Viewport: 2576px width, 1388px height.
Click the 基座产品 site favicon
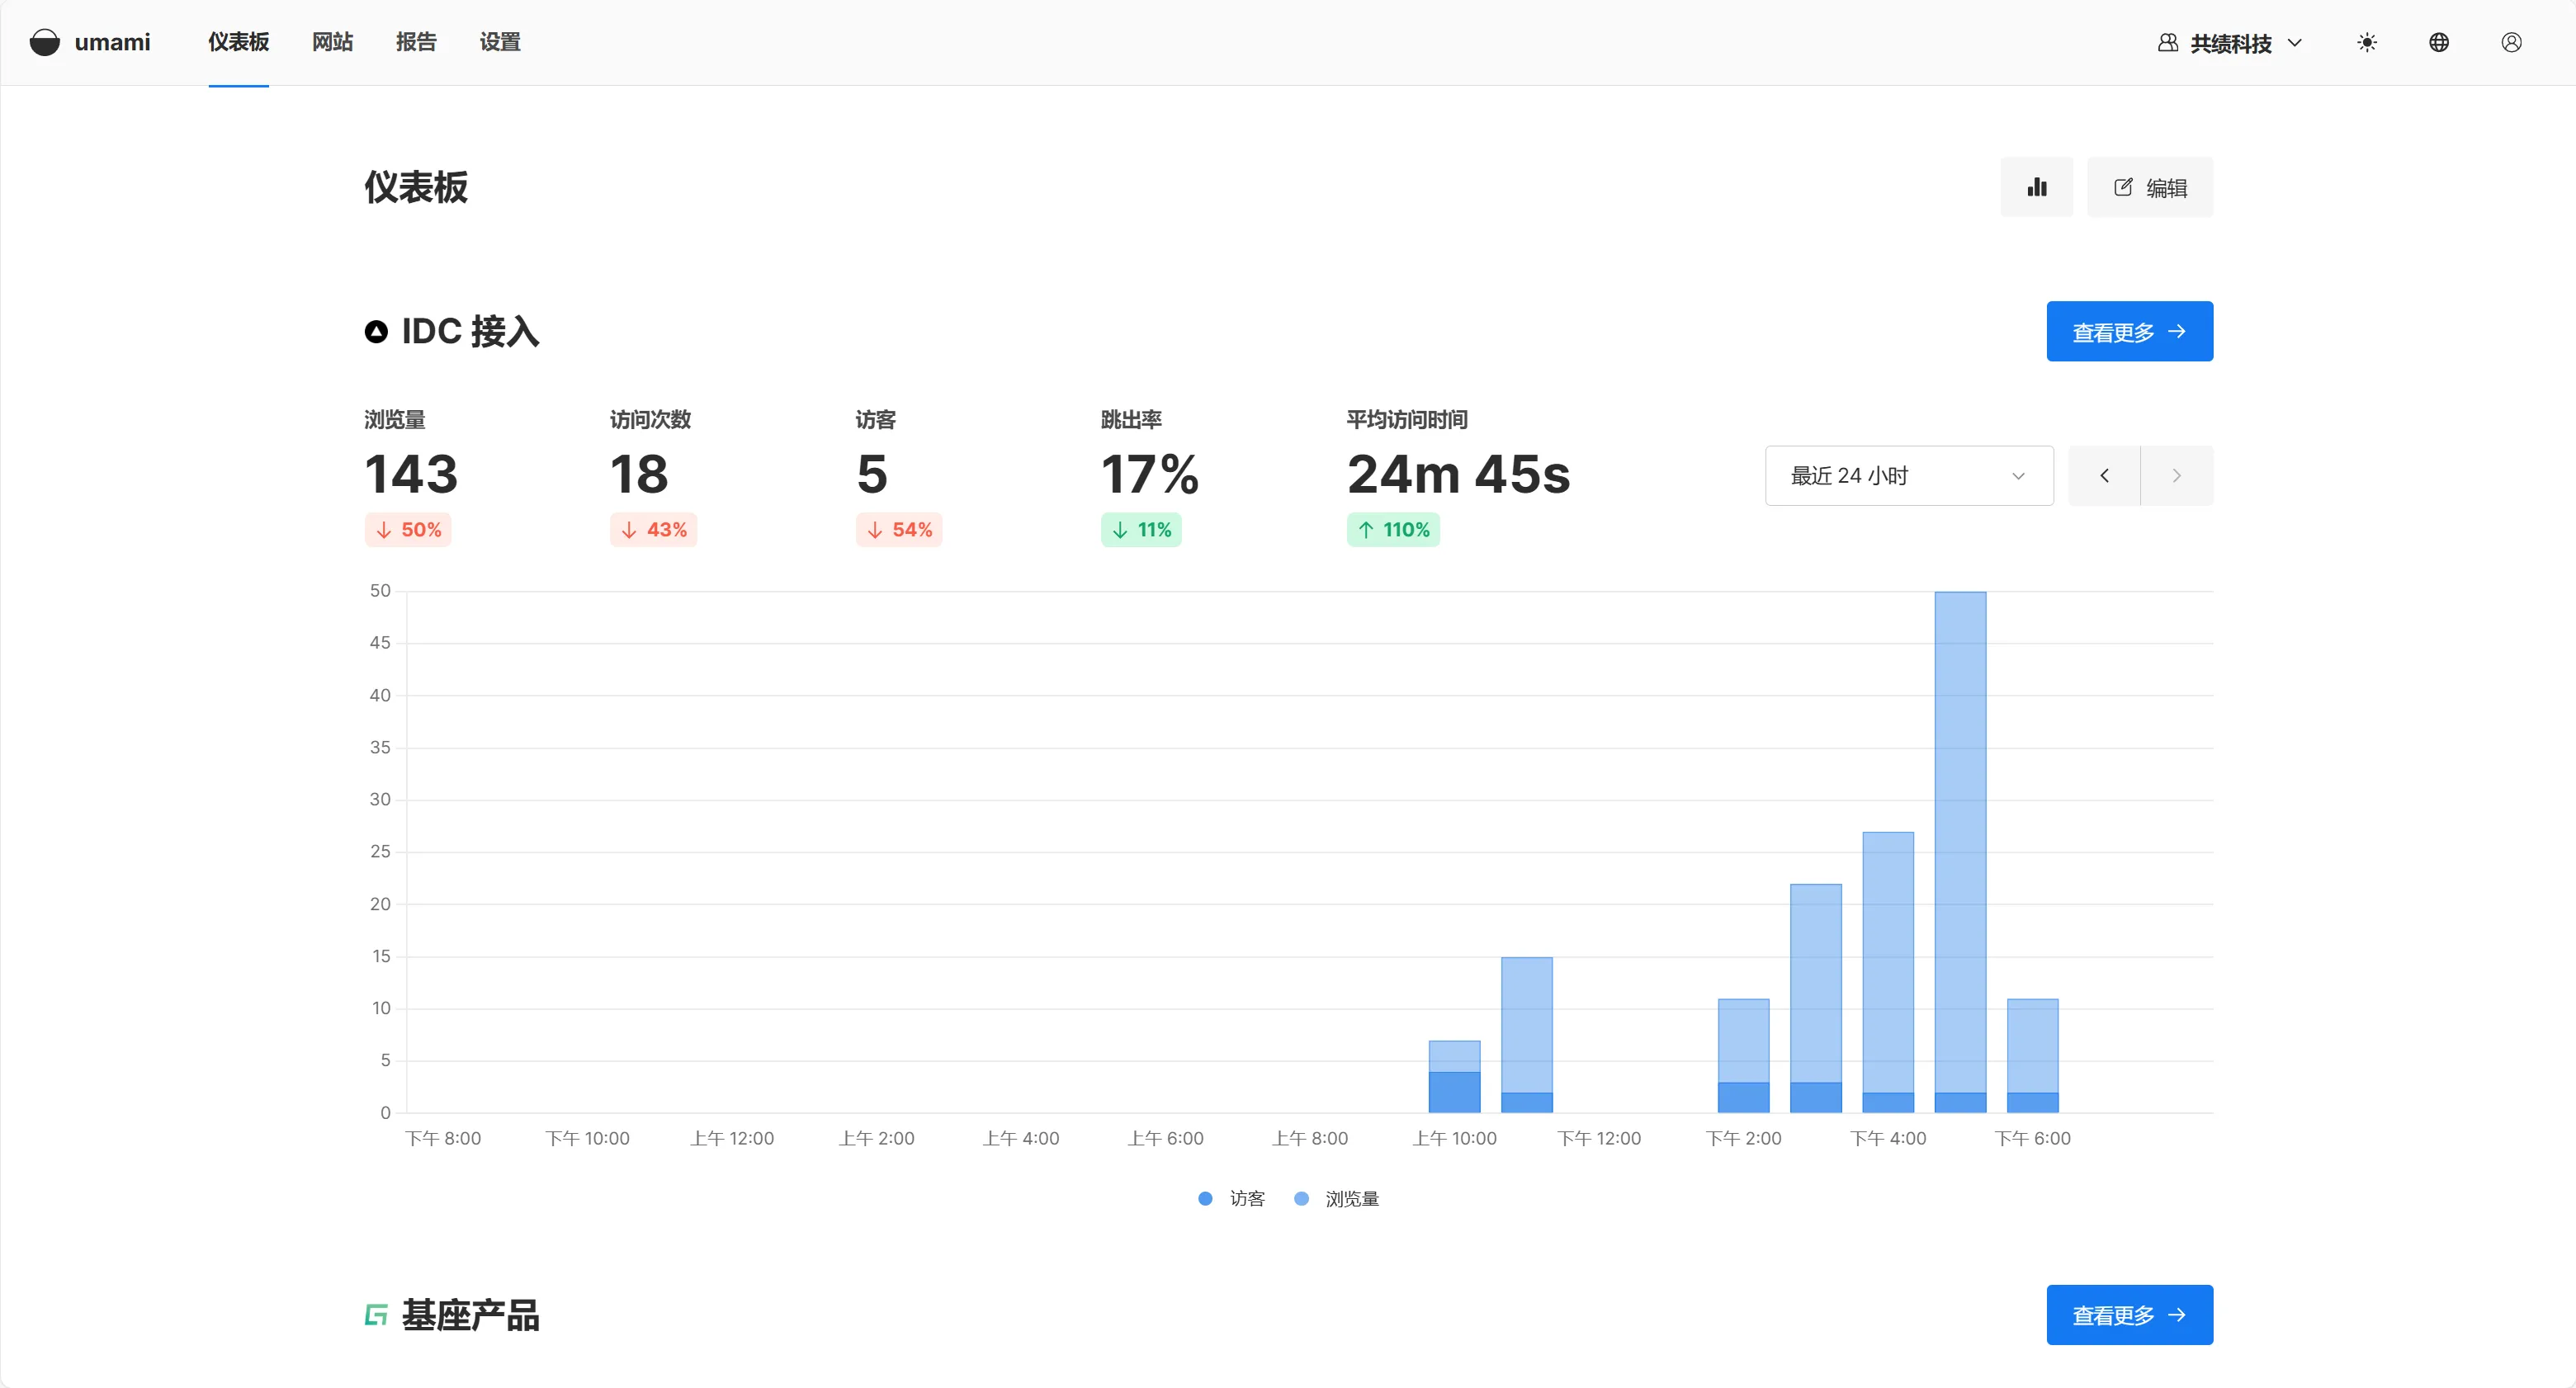point(376,1315)
